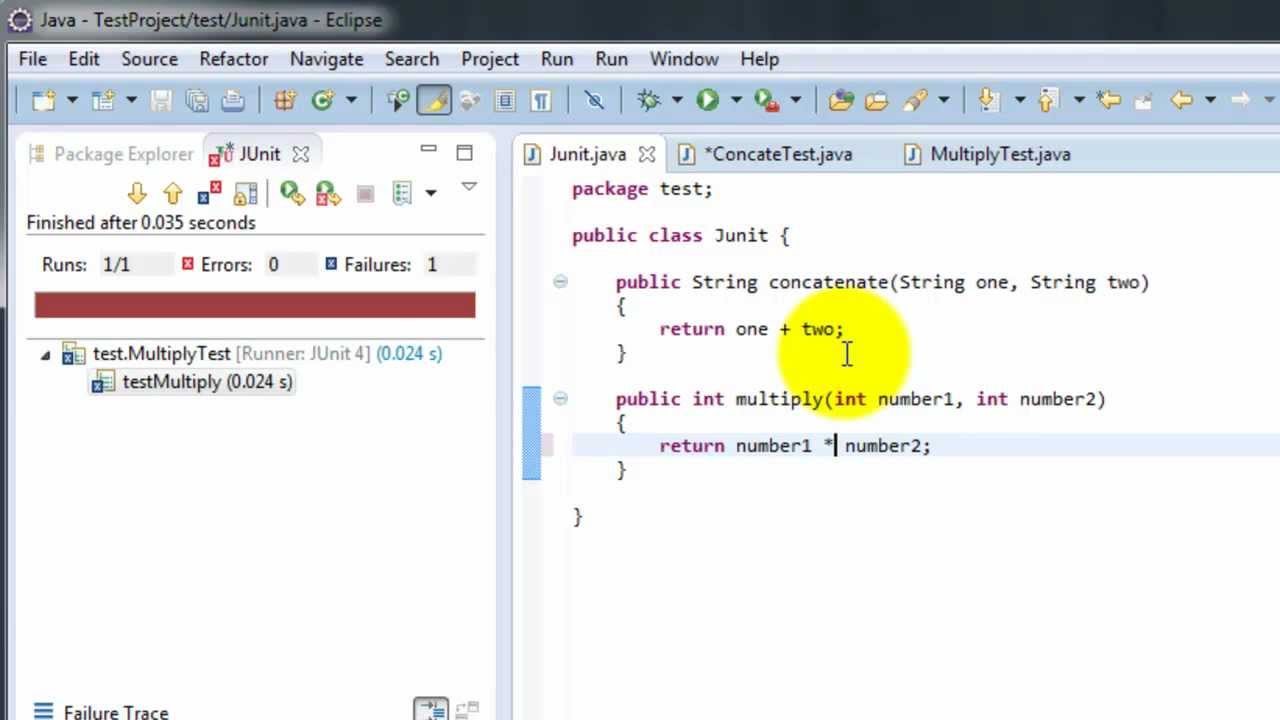Click the New Java Class icon
The height and width of the screenshot is (720, 1280).
pyautogui.click(x=322, y=100)
